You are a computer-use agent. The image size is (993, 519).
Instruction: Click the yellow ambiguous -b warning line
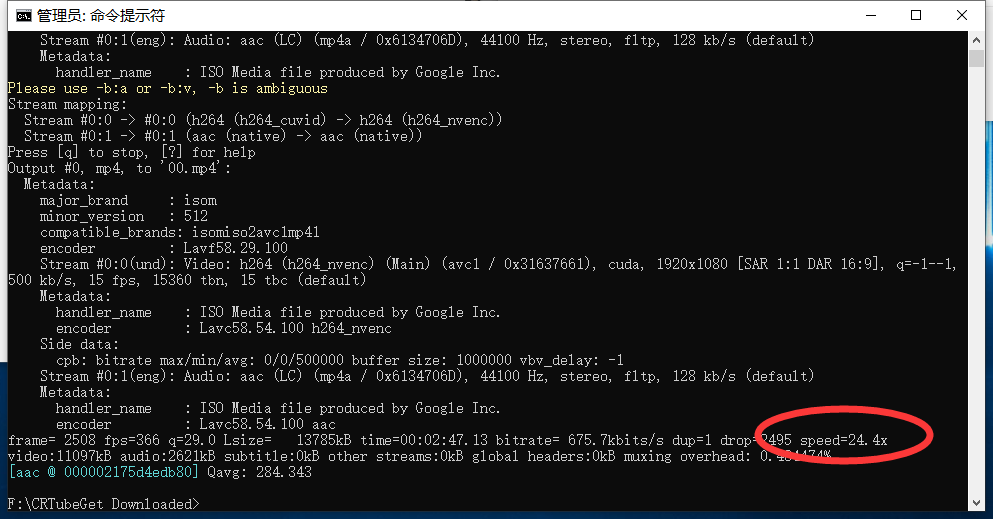pyautogui.click(x=167, y=88)
